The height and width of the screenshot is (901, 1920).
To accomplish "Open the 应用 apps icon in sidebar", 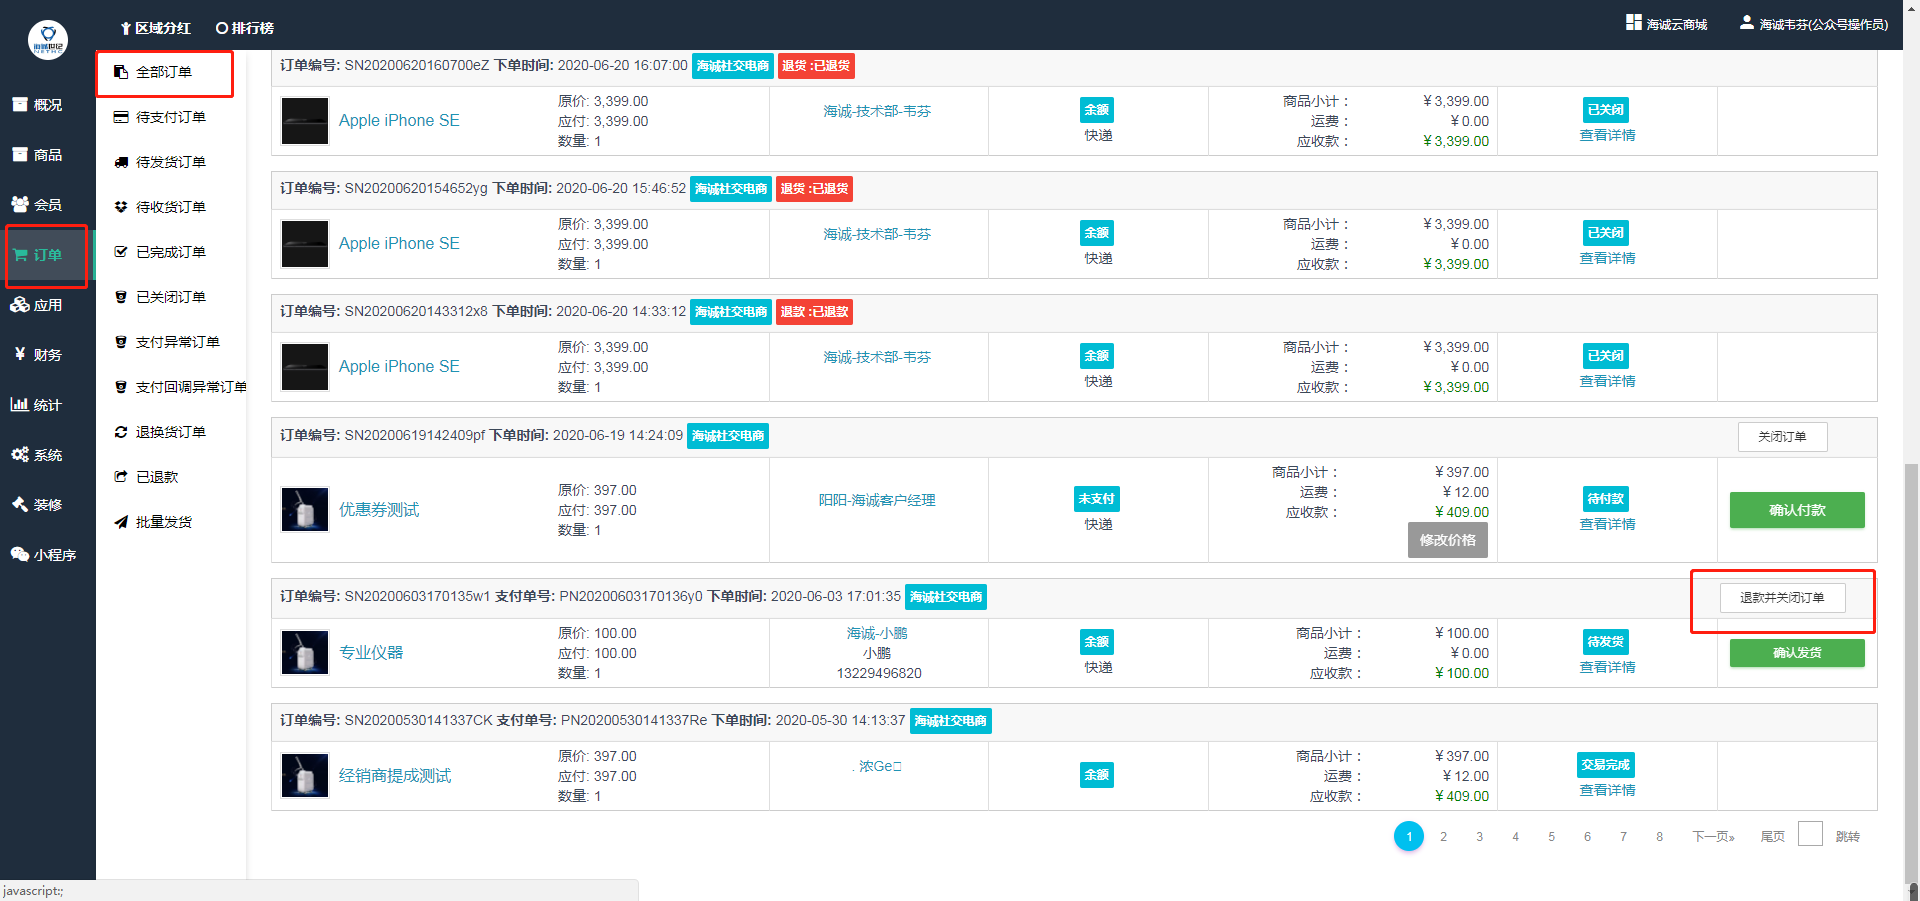I will (x=20, y=304).
